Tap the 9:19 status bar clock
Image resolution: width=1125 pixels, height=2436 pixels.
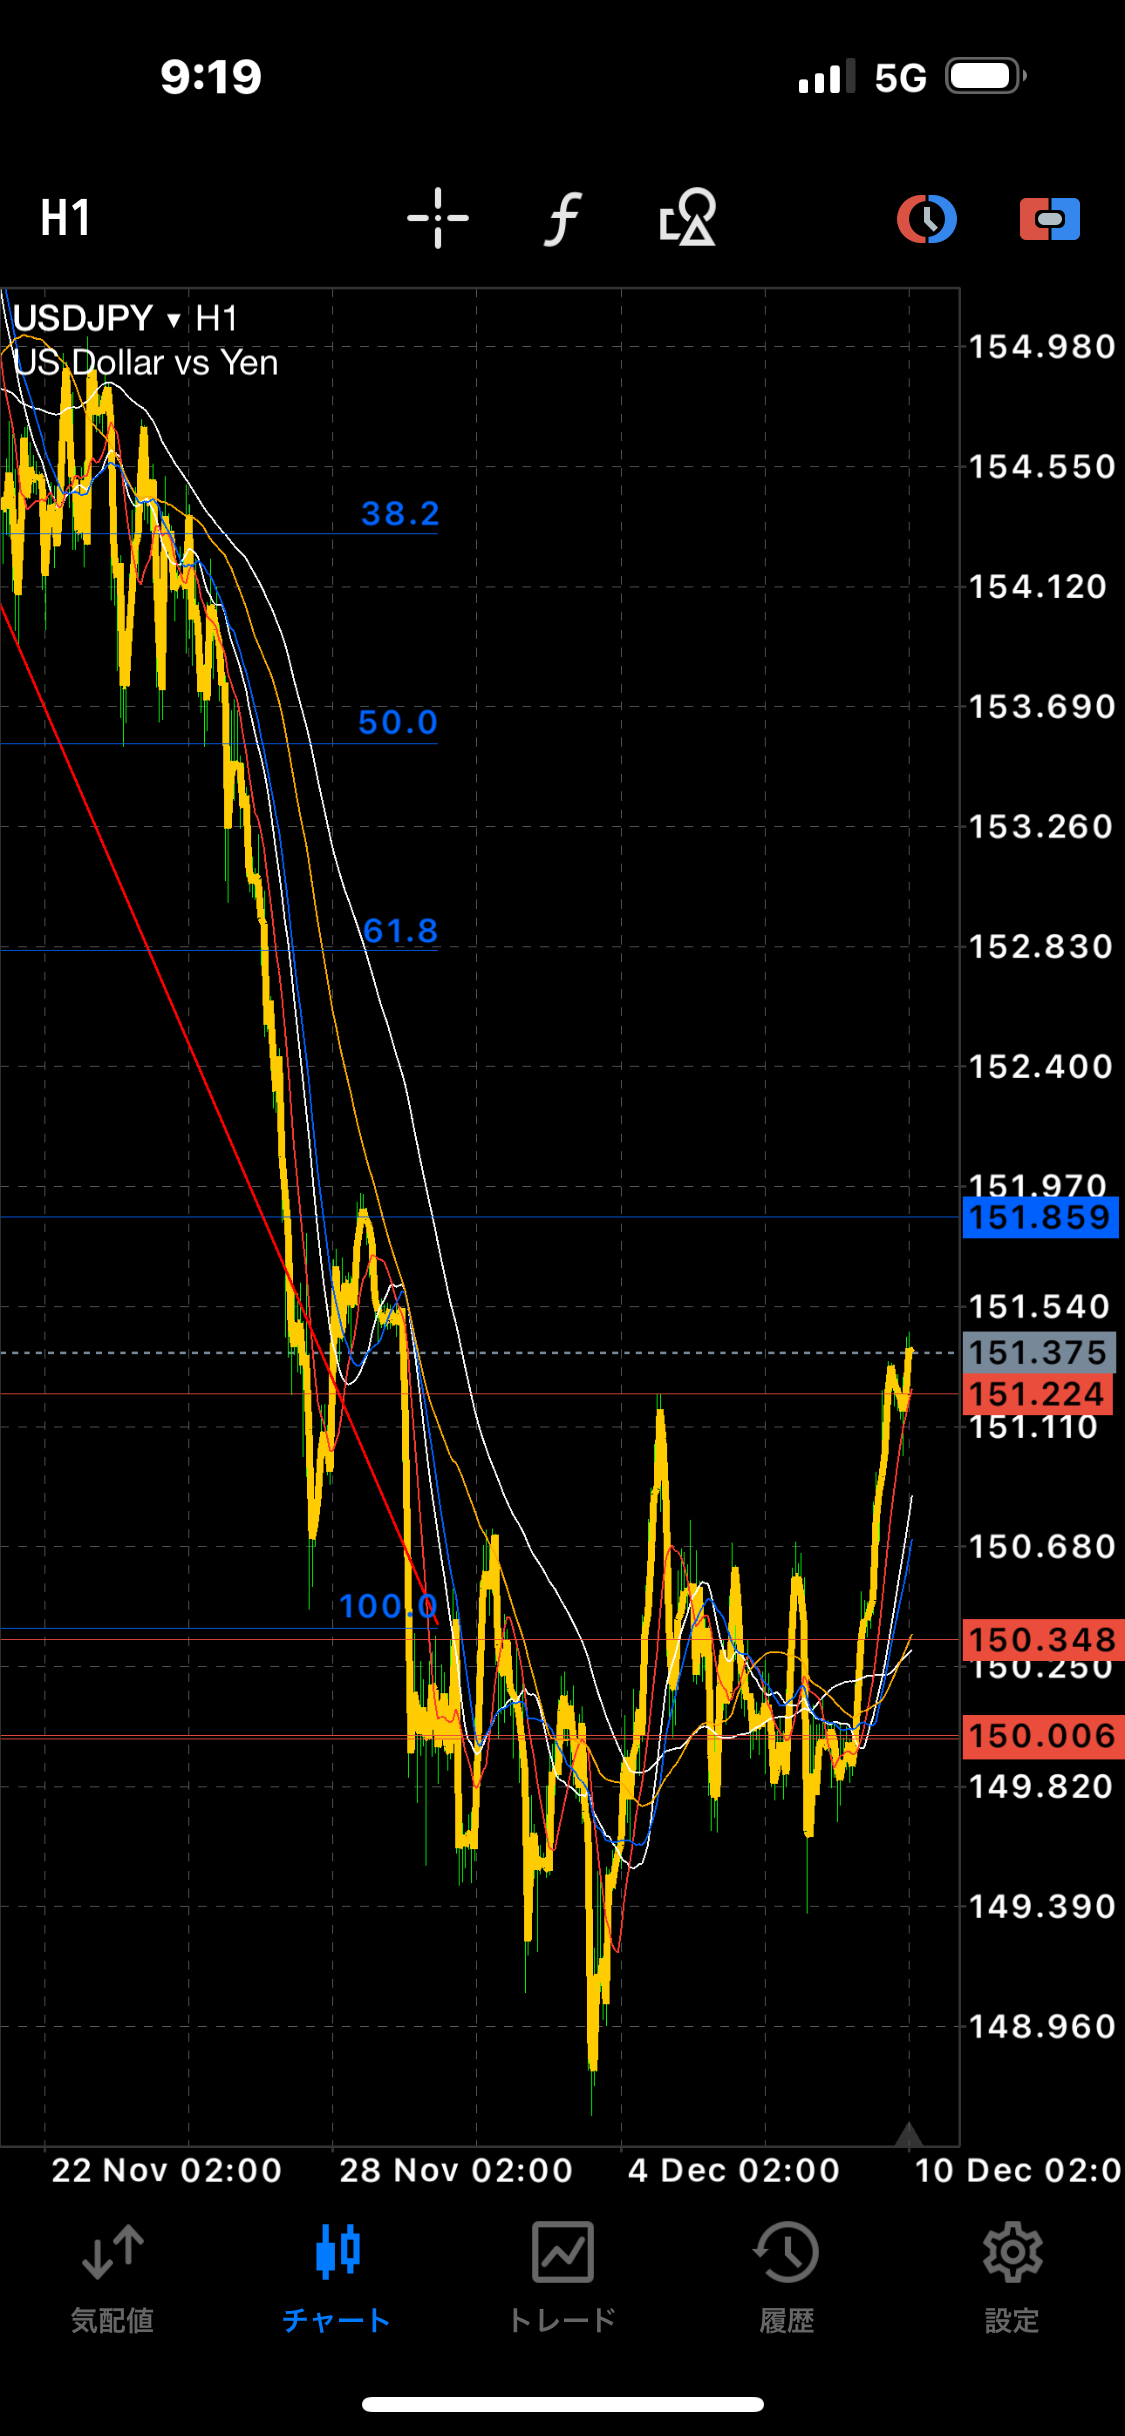pos(211,77)
